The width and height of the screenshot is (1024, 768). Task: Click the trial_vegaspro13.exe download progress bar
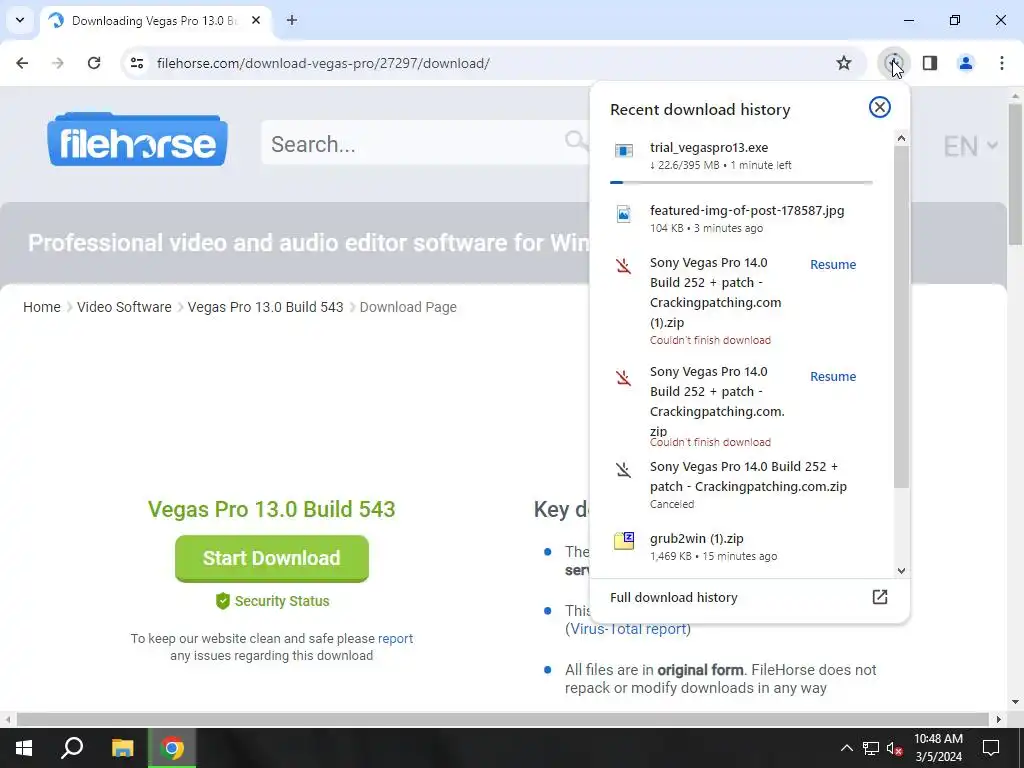click(x=741, y=183)
